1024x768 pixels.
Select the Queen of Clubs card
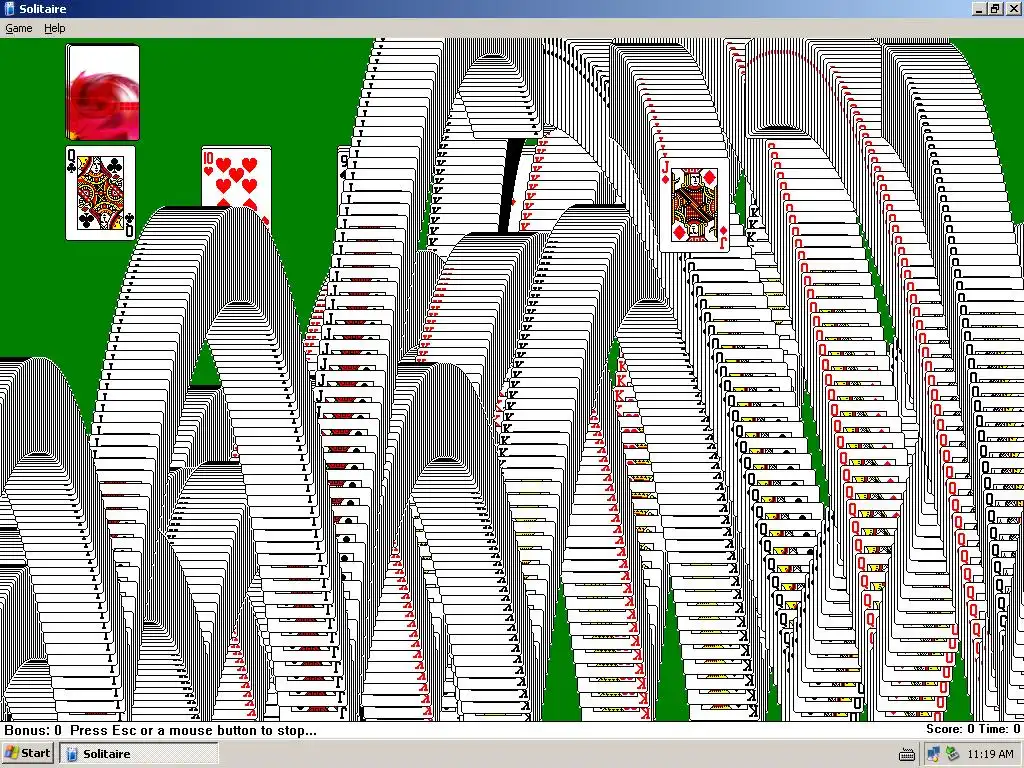tap(101, 193)
